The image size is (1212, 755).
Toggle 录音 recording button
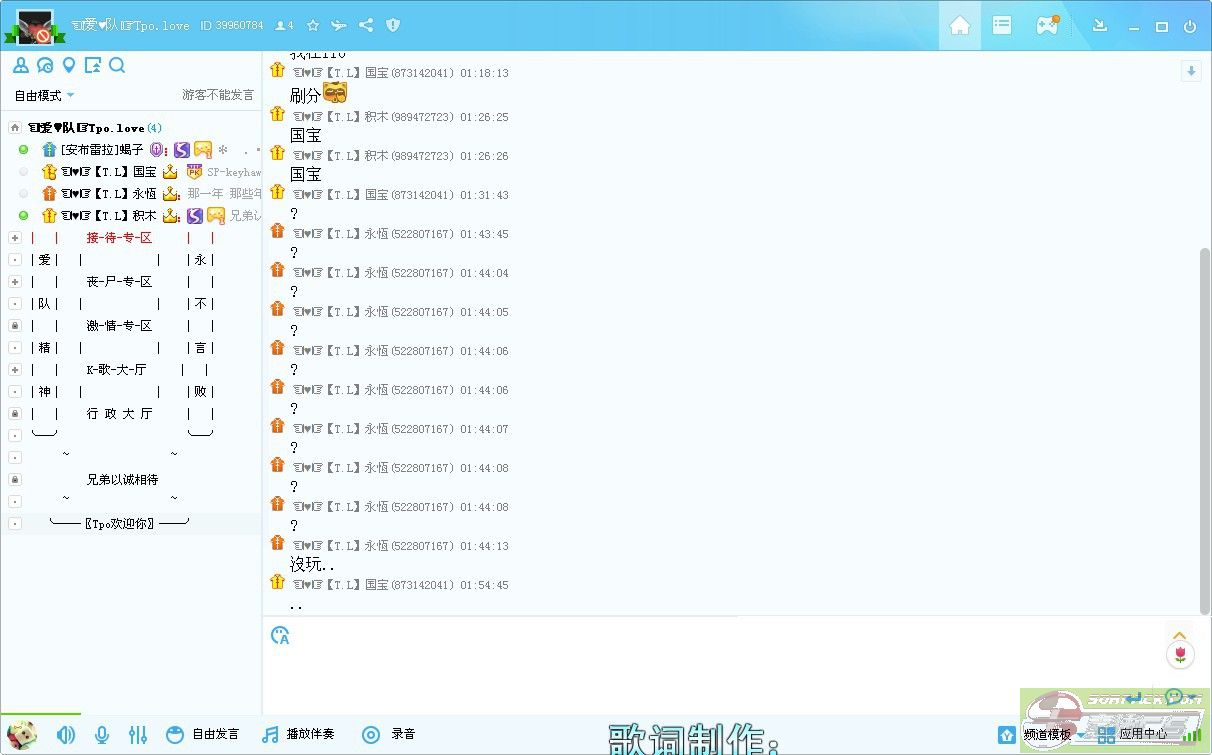point(389,734)
